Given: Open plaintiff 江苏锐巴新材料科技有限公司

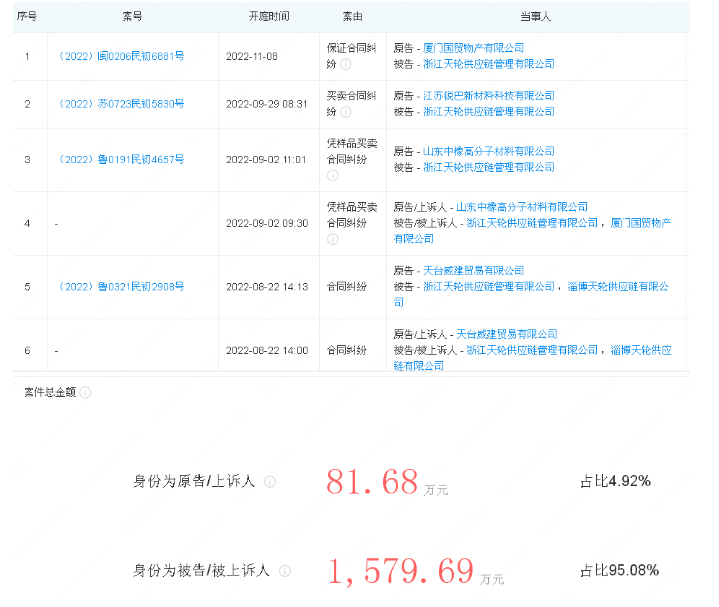Looking at the screenshot, I should point(489,96).
